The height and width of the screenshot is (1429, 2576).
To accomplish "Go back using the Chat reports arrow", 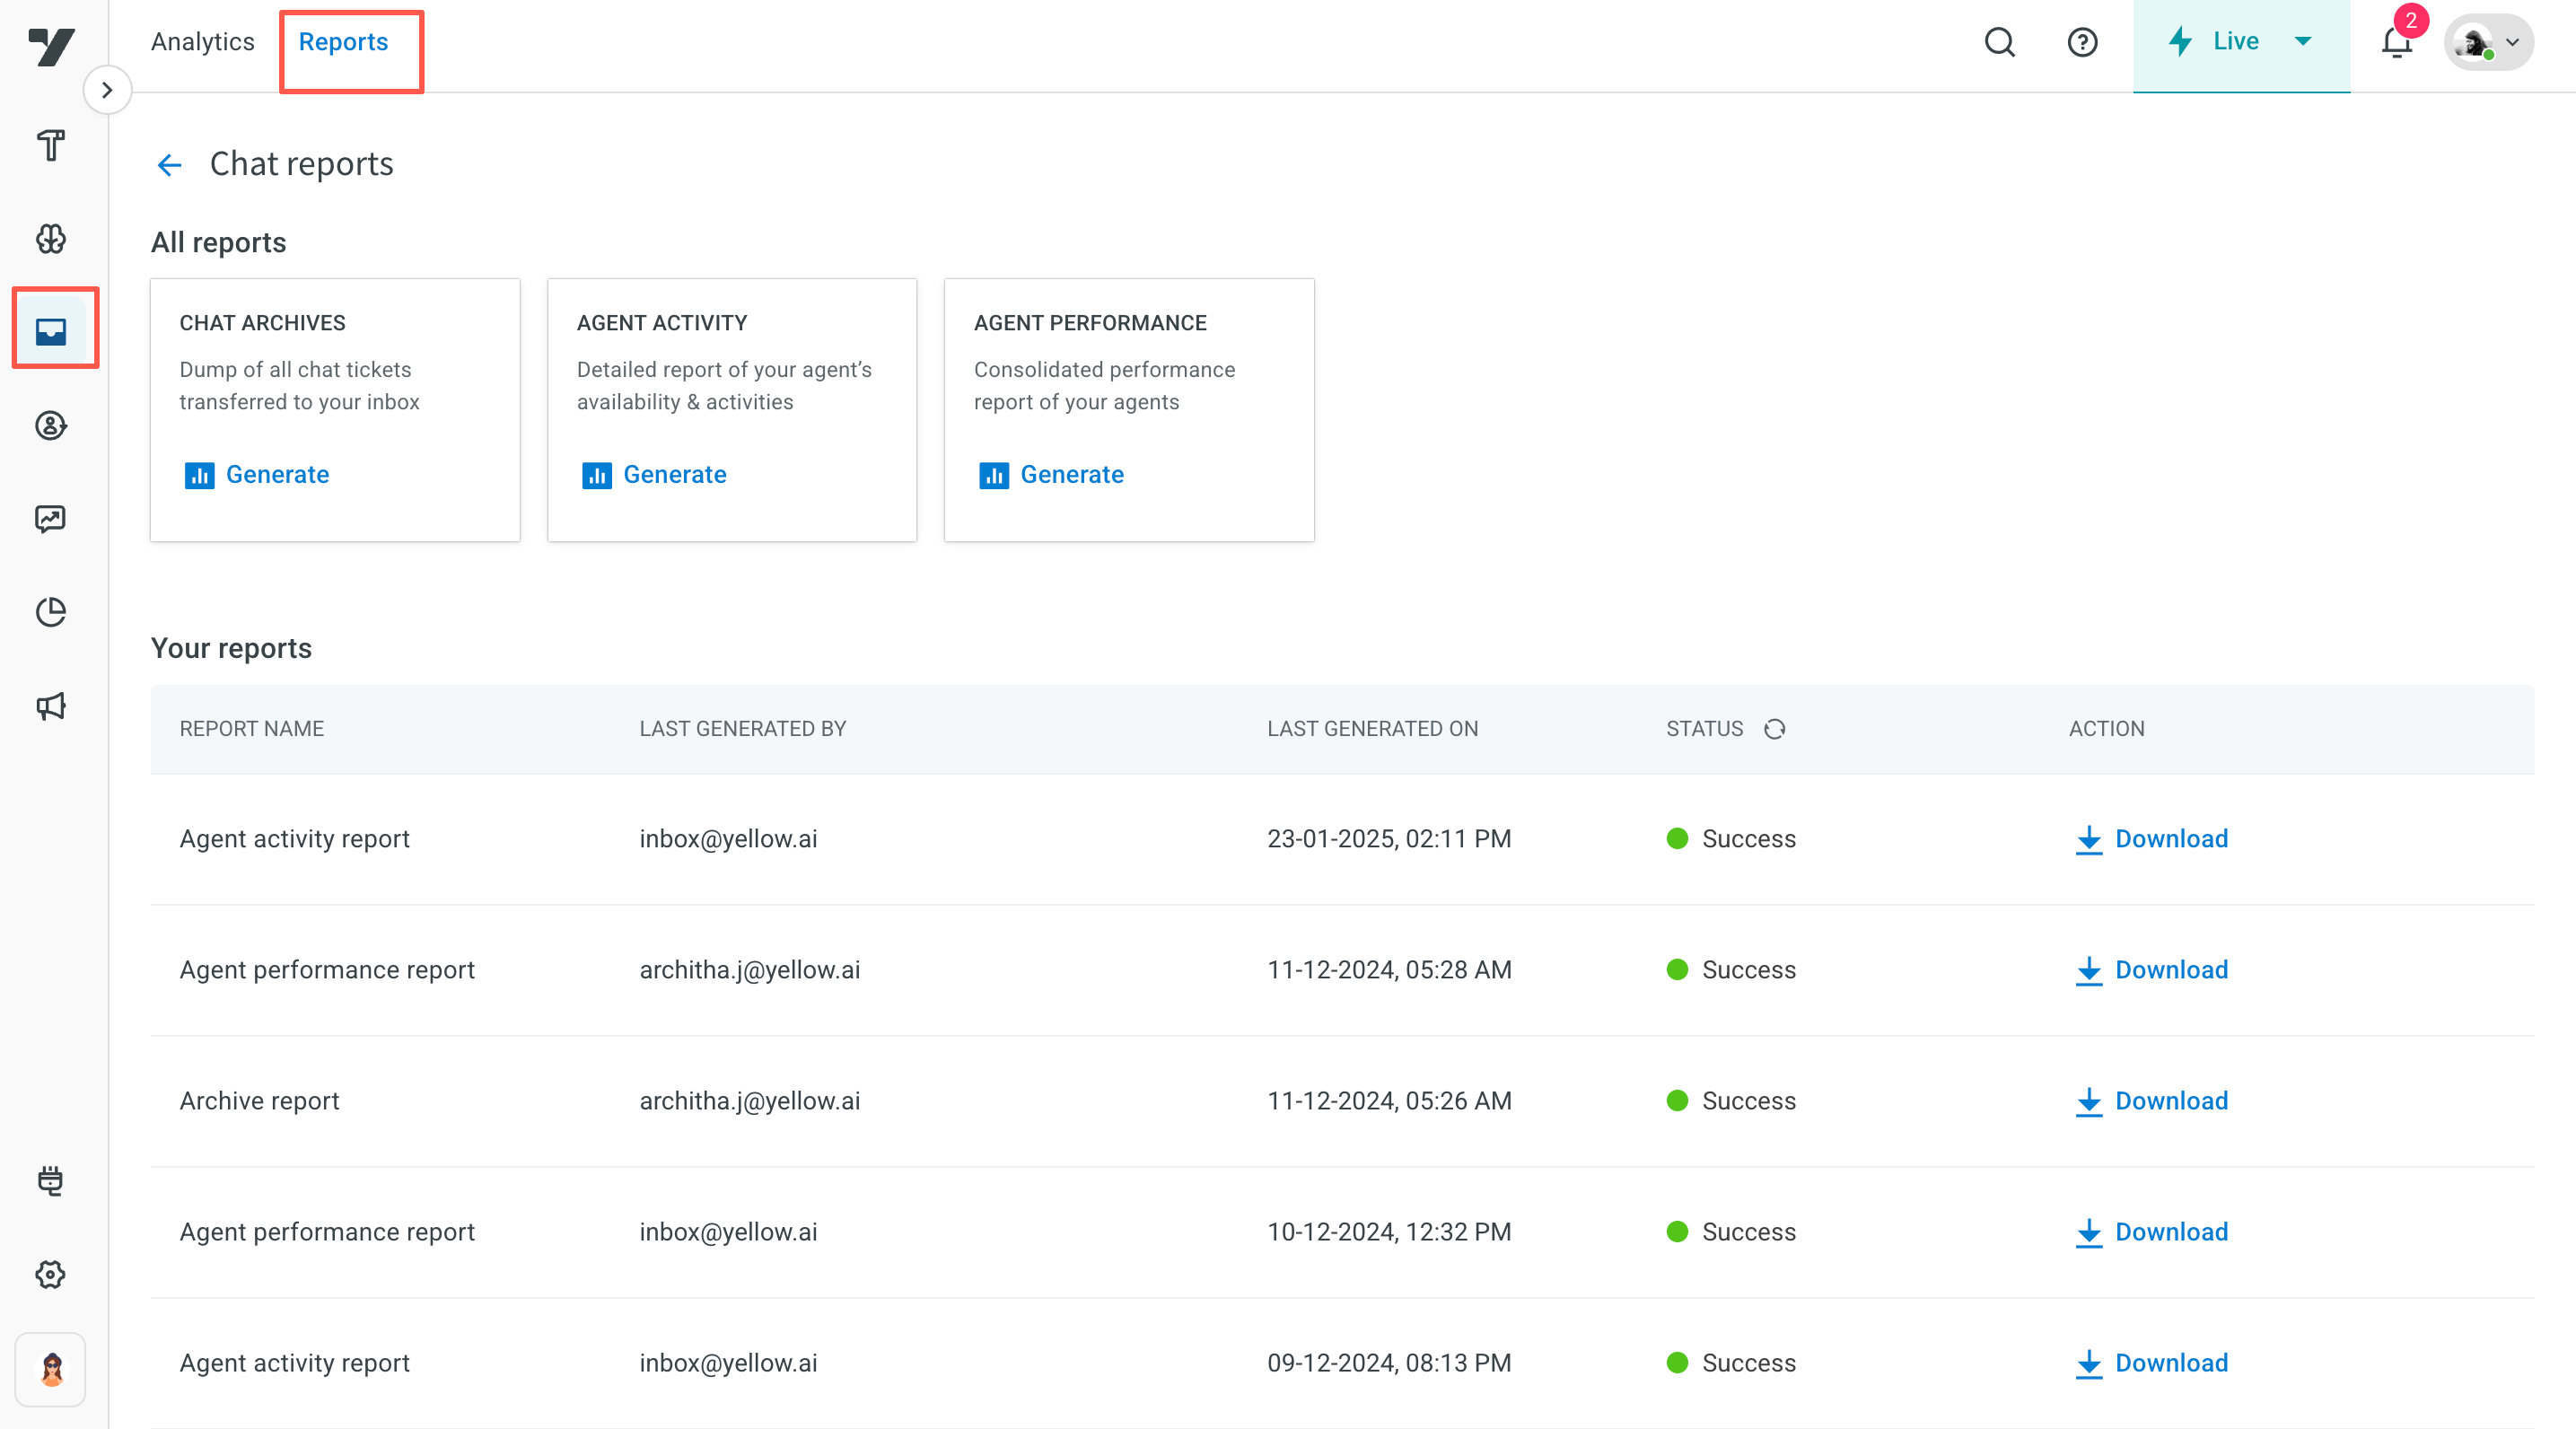I will click(x=169, y=164).
